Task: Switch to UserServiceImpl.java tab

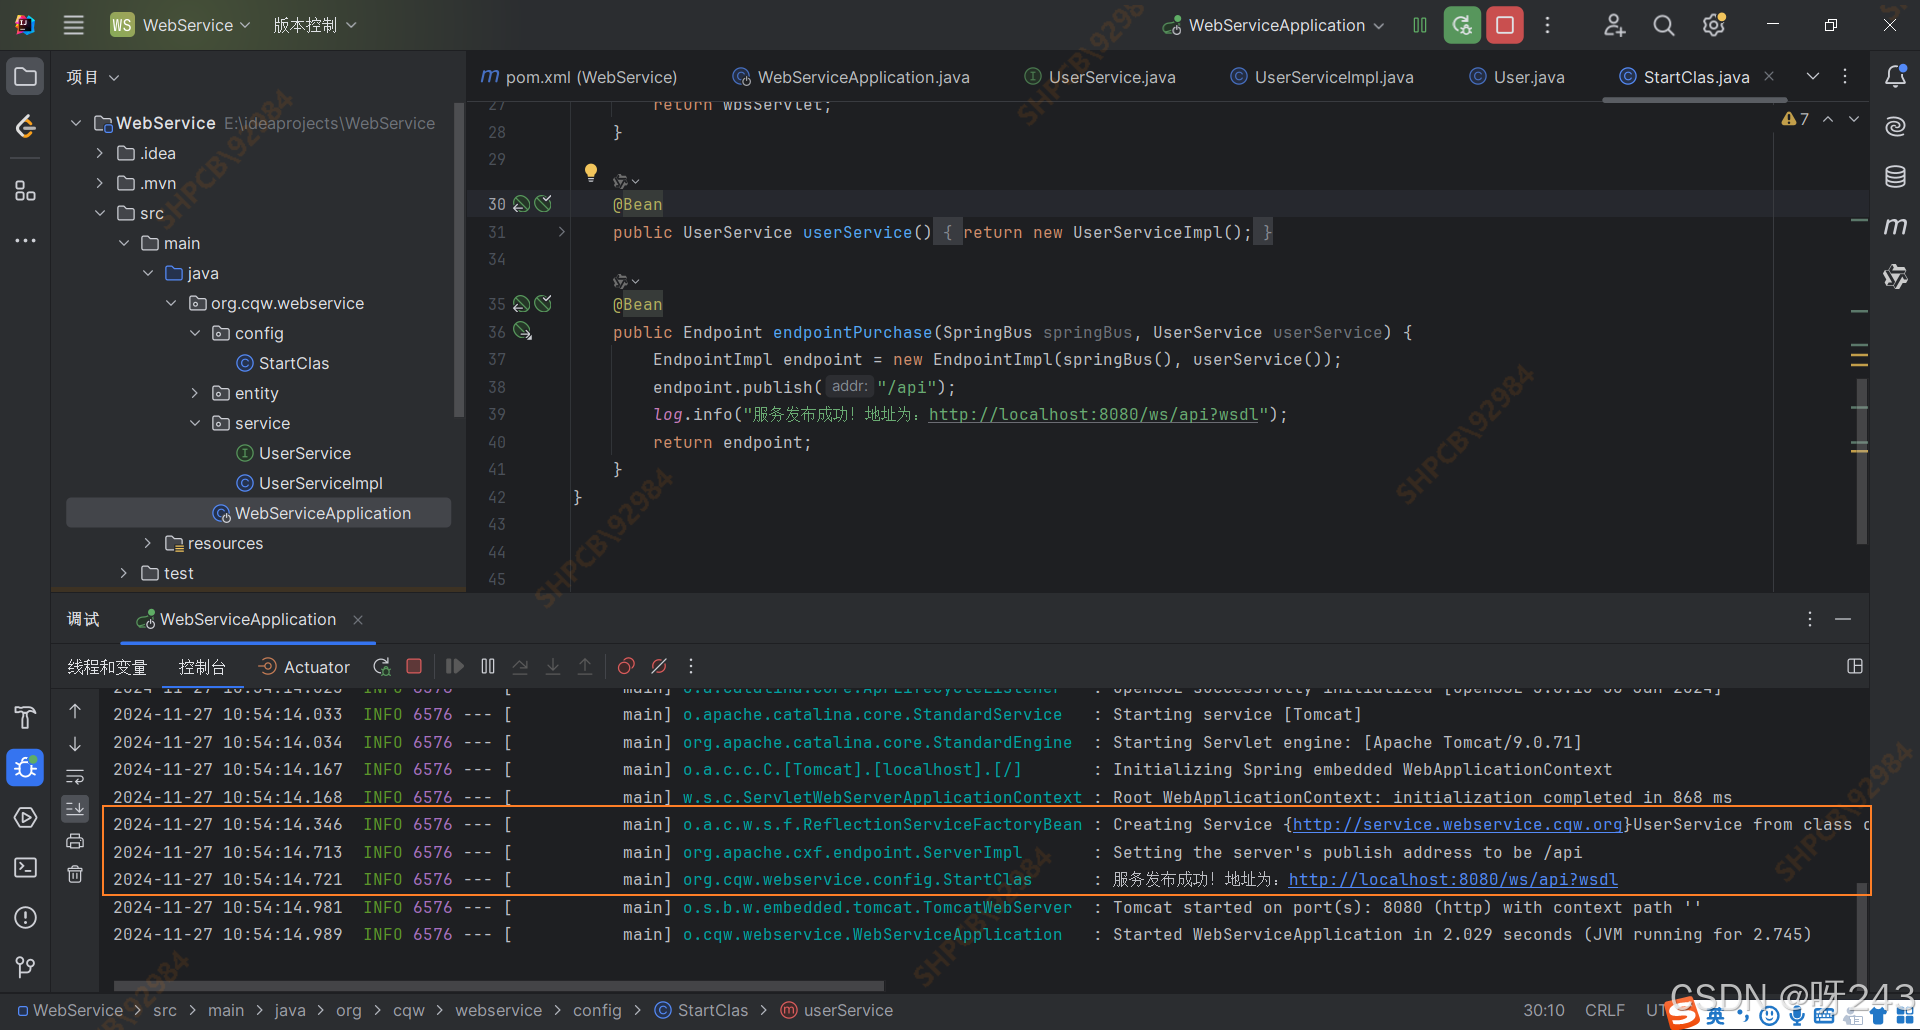Action: [x=1321, y=77]
